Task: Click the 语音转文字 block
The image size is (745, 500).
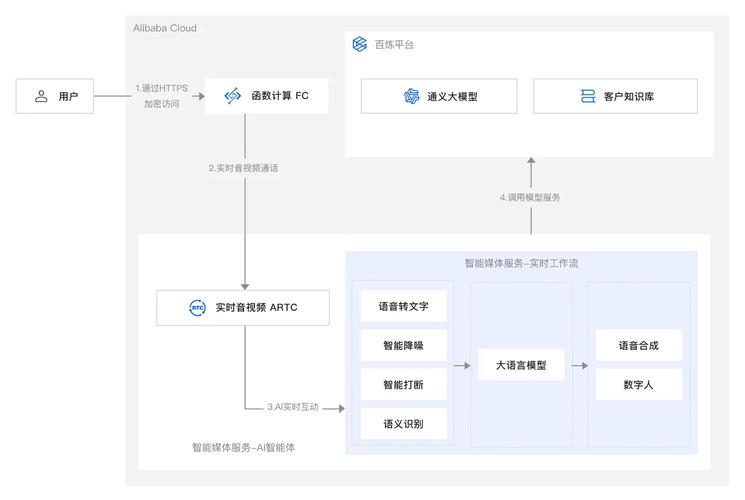Action: click(403, 307)
